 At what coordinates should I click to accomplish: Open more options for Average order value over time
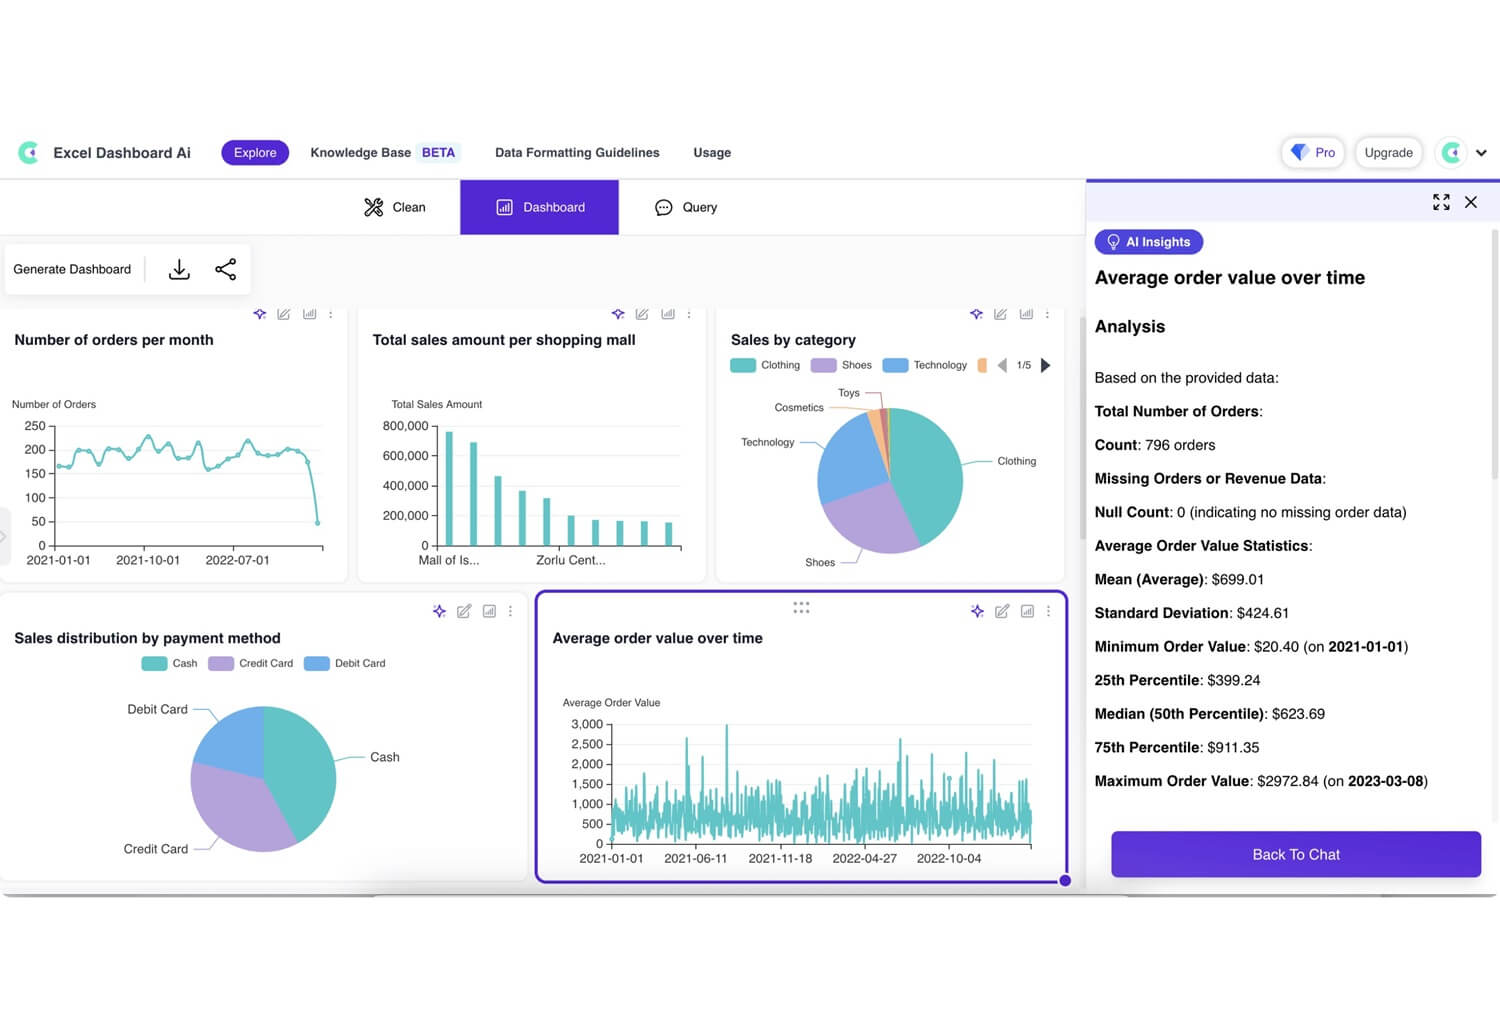click(x=1048, y=611)
